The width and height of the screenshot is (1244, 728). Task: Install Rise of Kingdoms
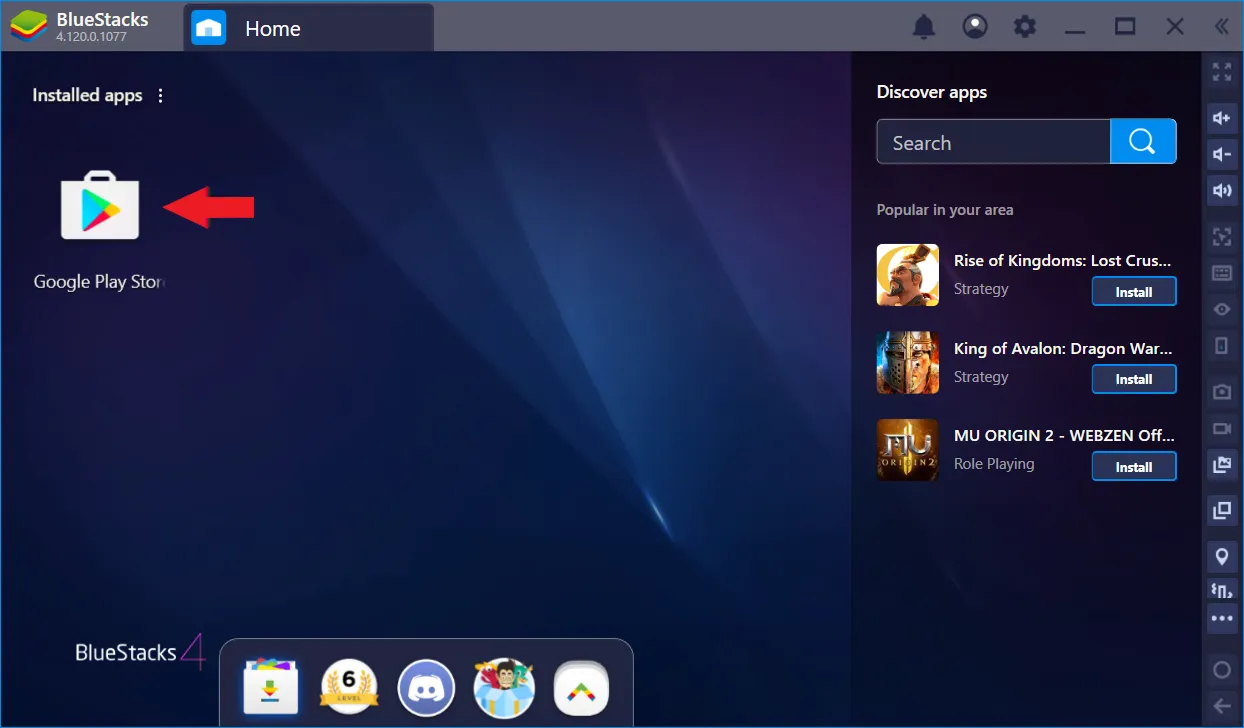click(x=1134, y=292)
